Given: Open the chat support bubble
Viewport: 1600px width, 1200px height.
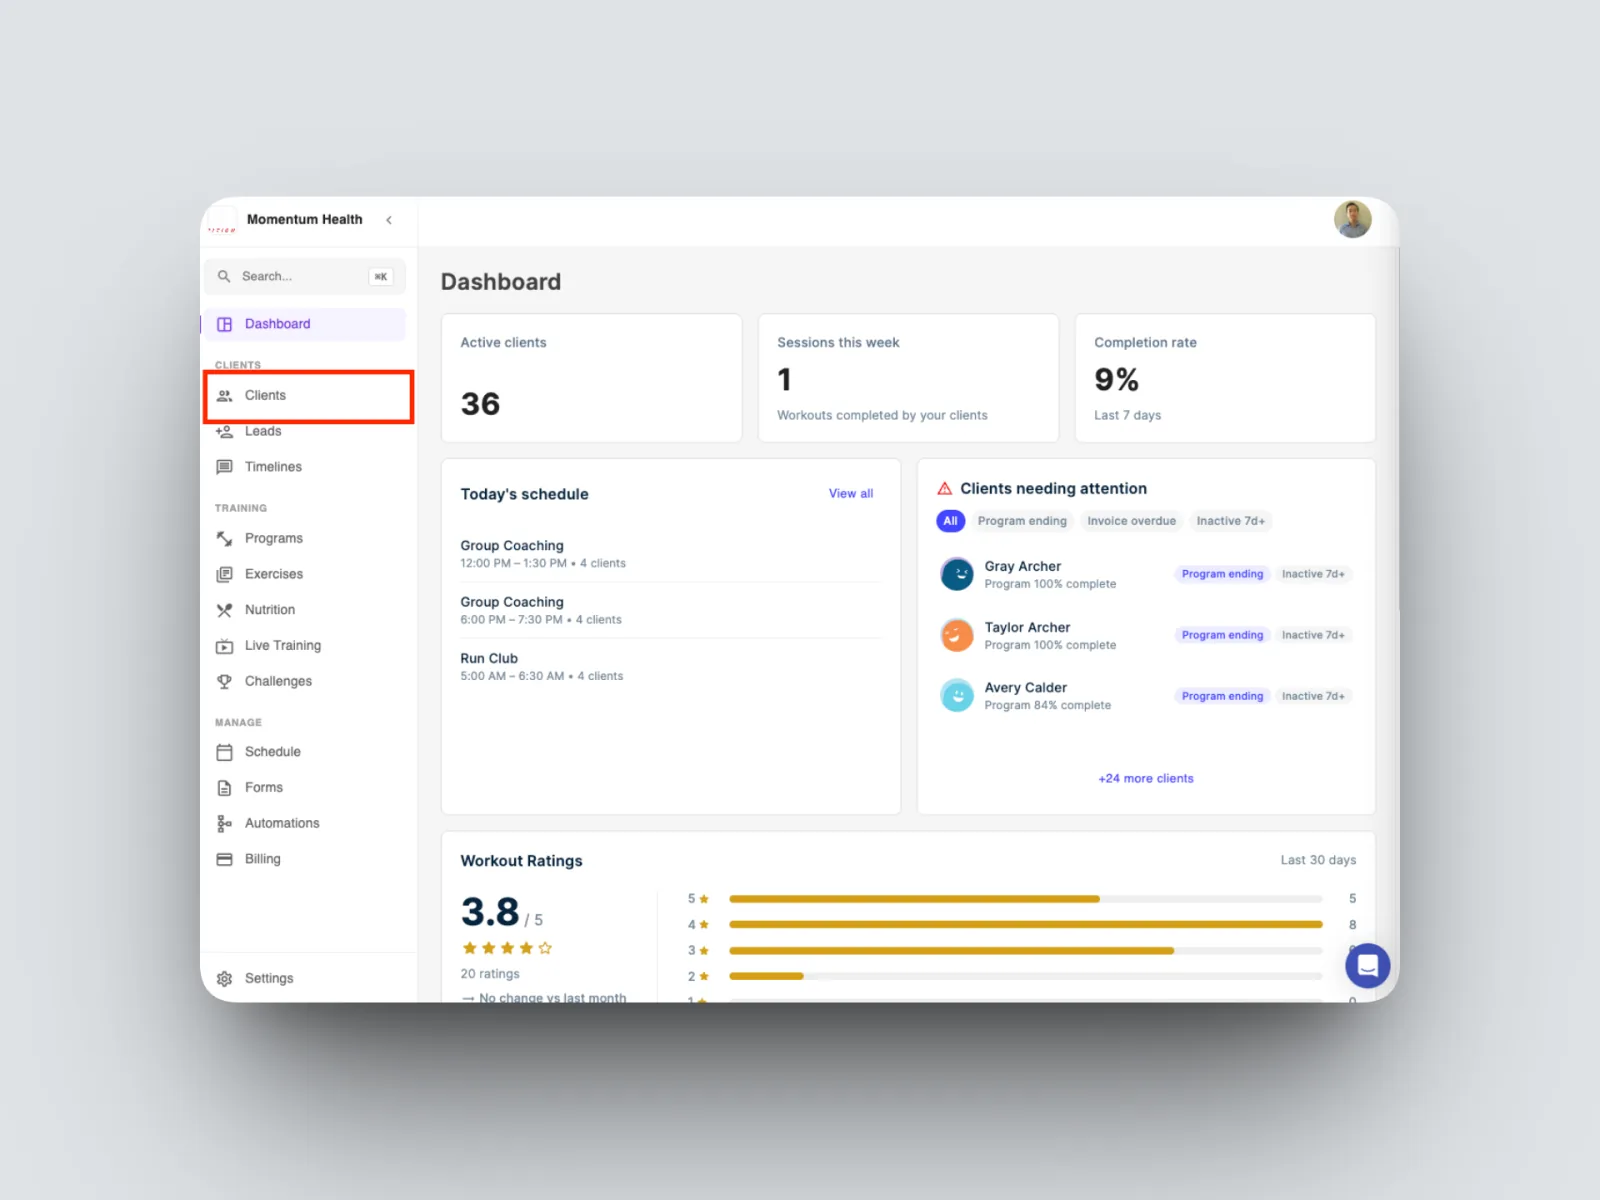Looking at the screenshot, I should click(x=1367, y=965).
